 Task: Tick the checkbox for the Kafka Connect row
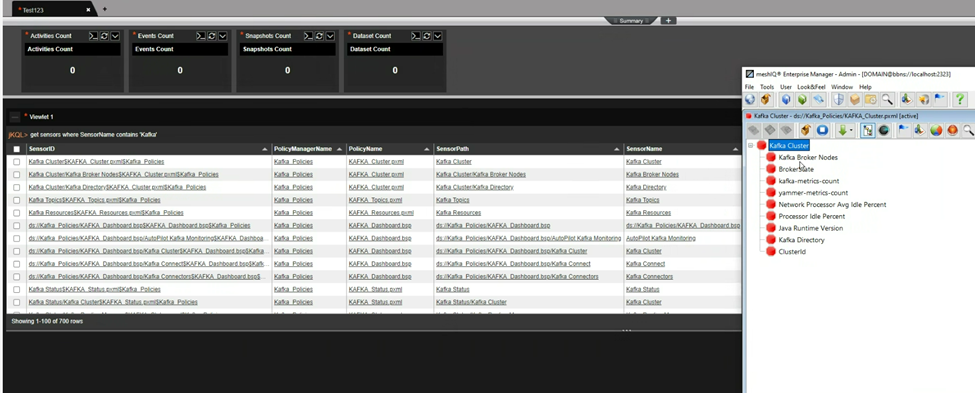tap(17, 264)
